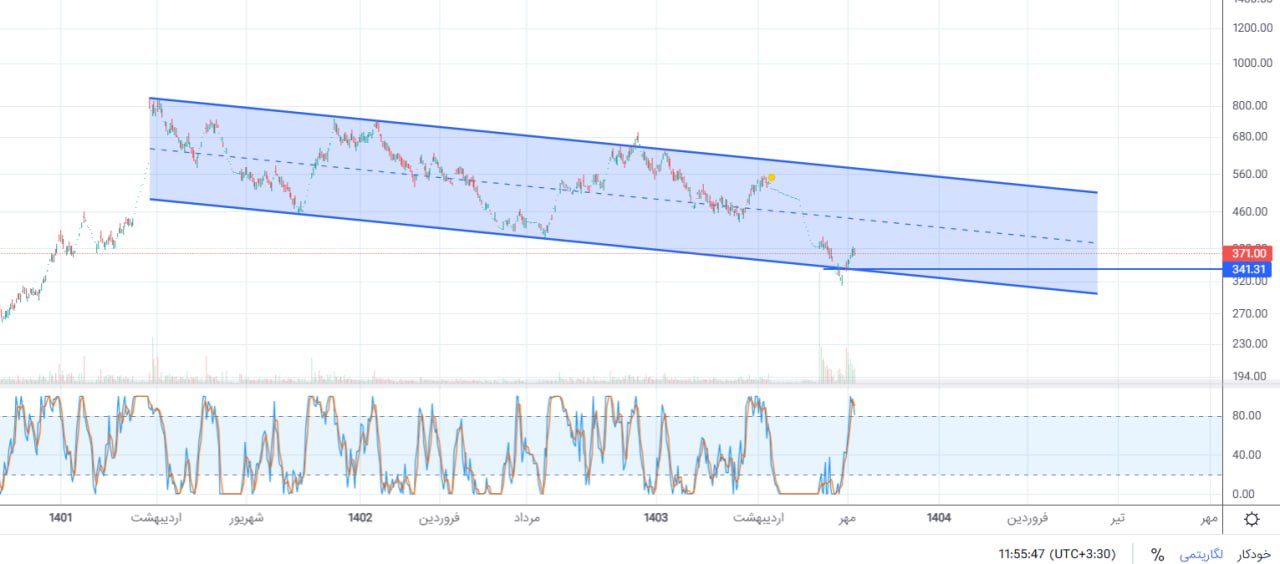The image size is (1280, 564).
Task: Click the 230.00 level on price axis
Action: pyautogui.click(x=1251, y=344)
